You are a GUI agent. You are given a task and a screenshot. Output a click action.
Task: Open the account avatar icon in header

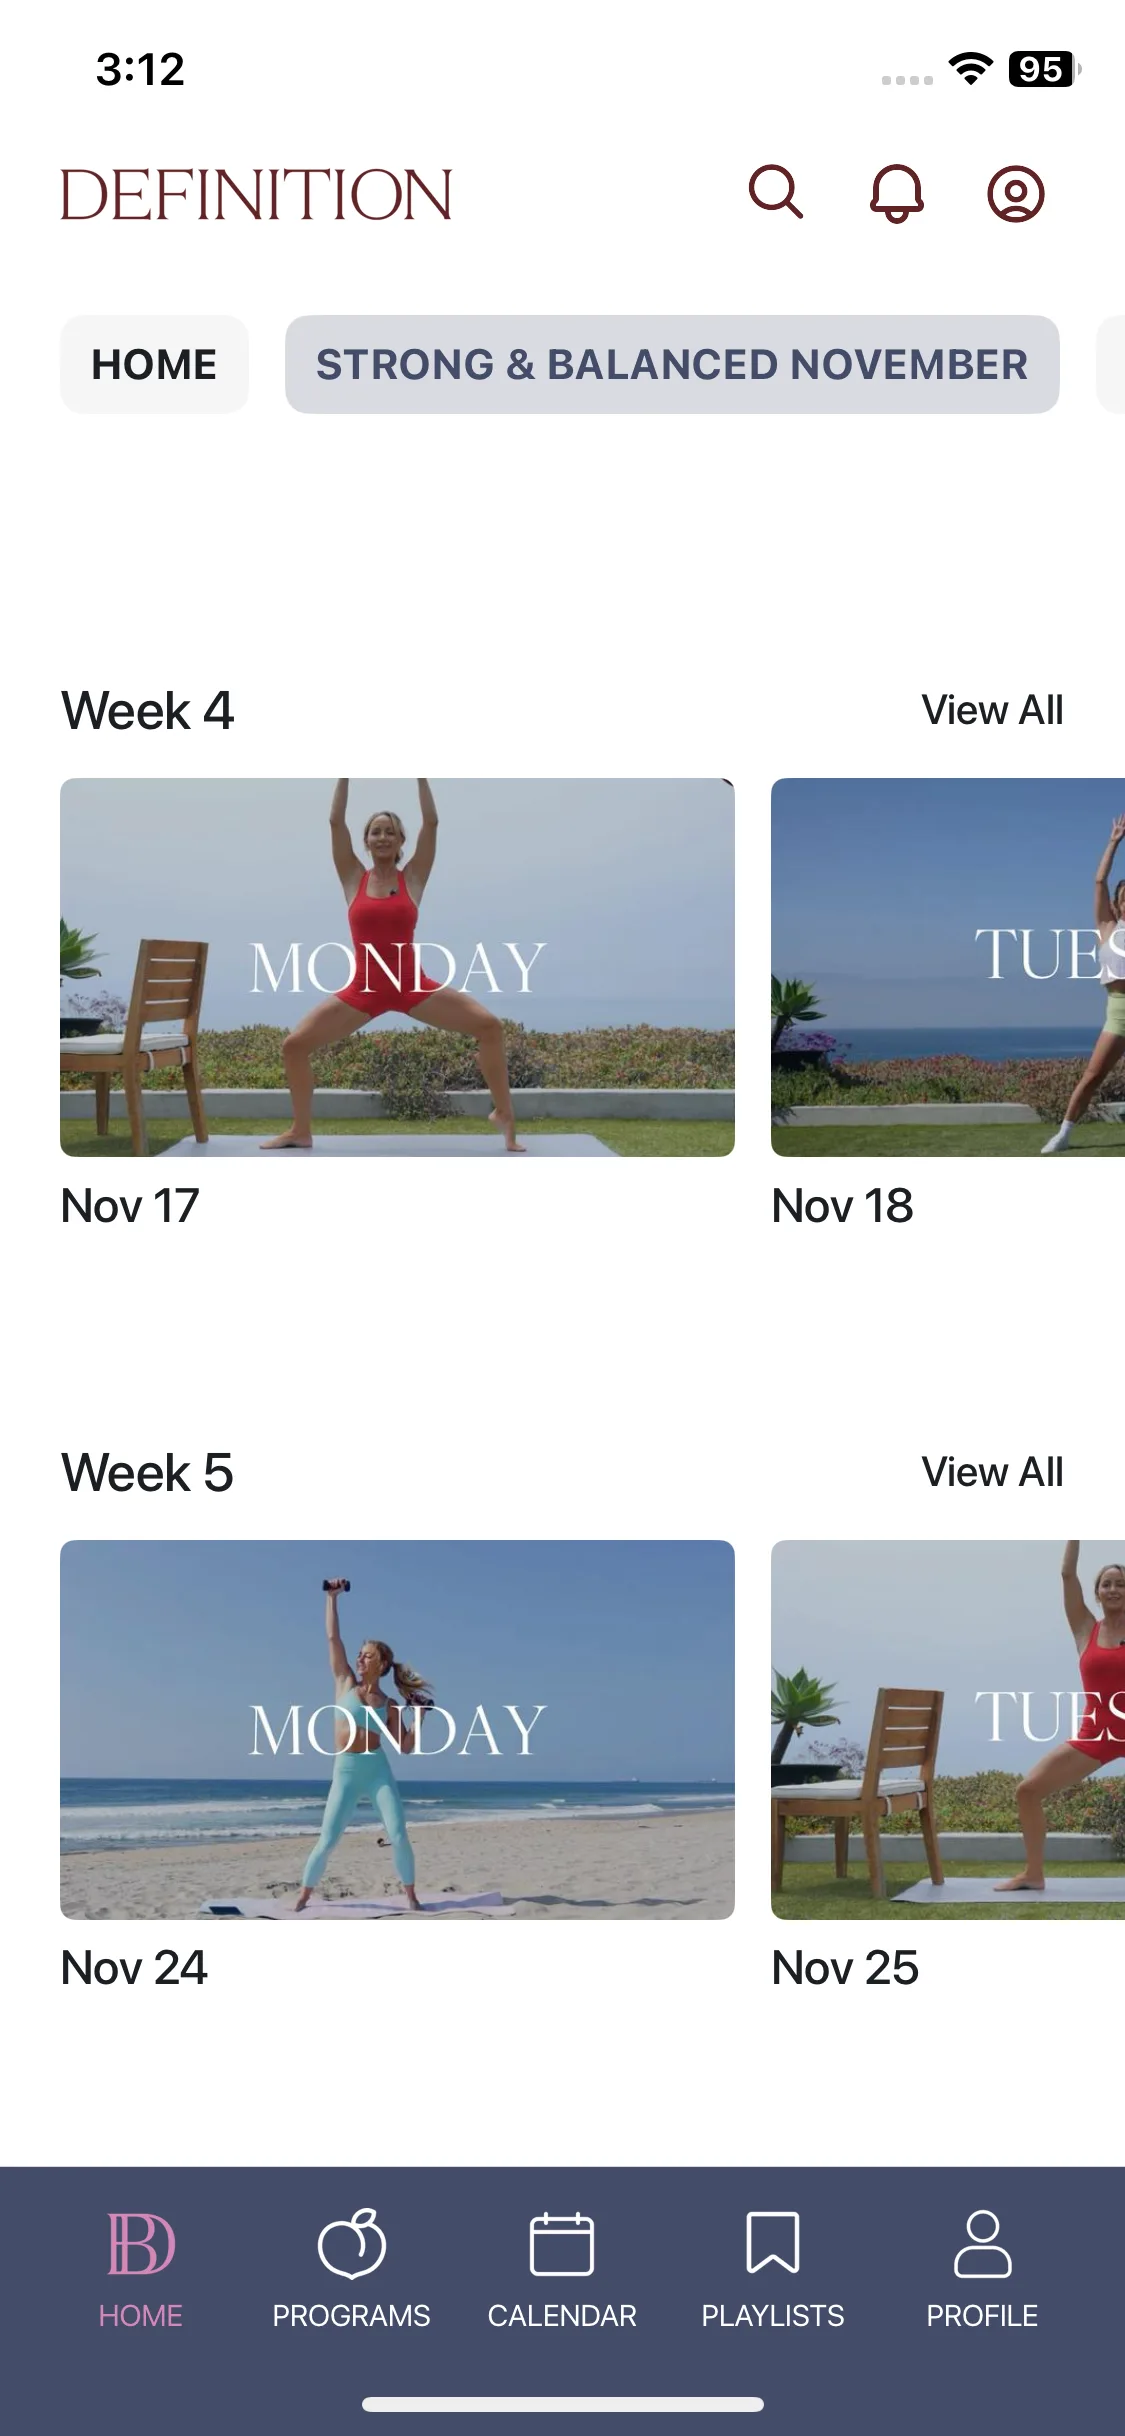pos(1016,193)
